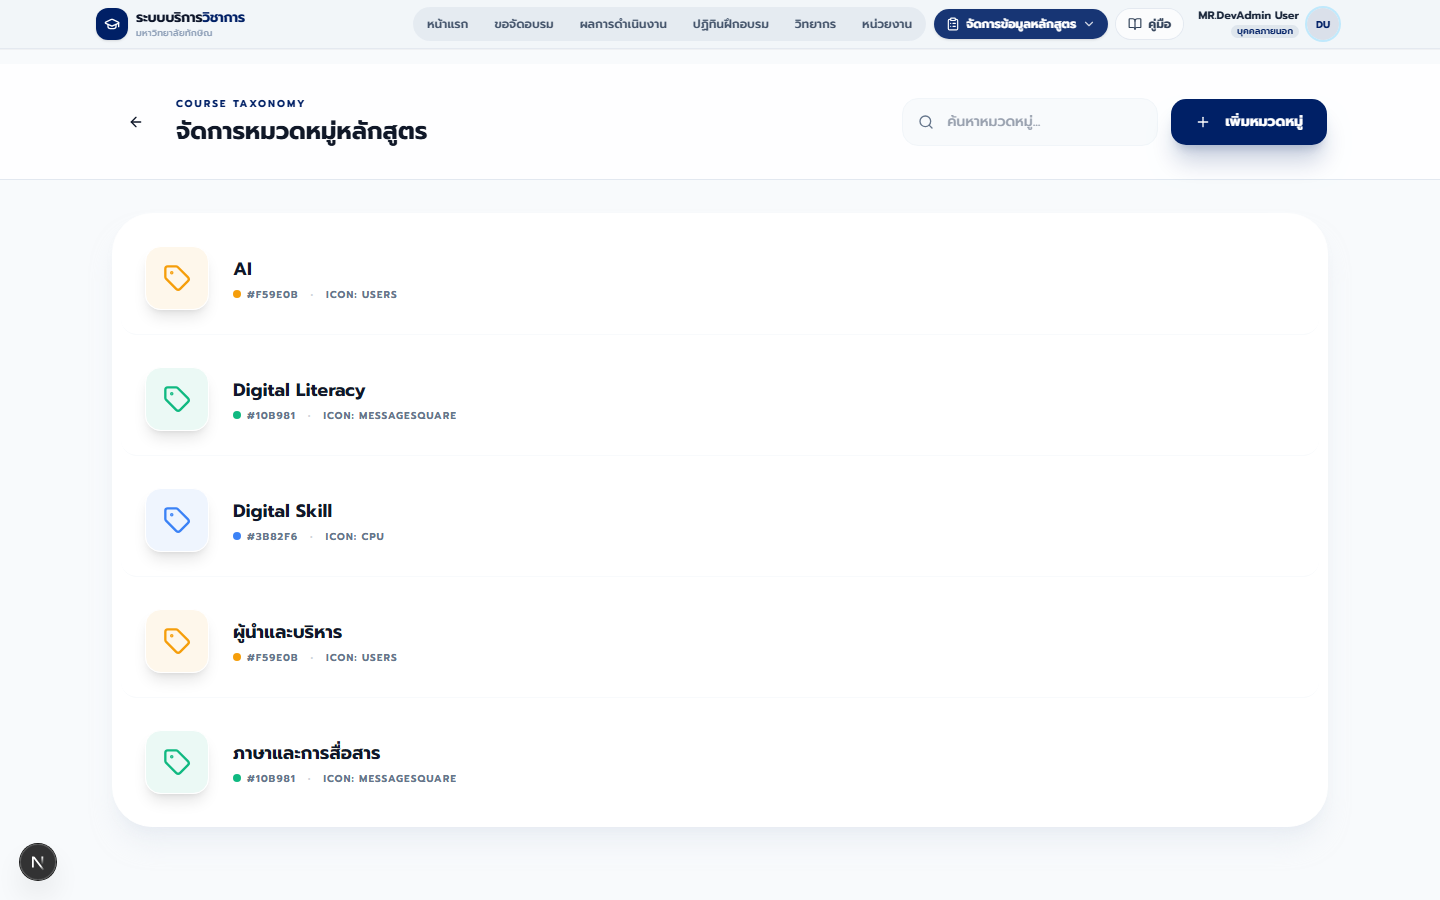The width and height of the screenshot is (1440, 900).
Task: Click the blue #3B82F6 color dot
Action: (x=237, y=536)
